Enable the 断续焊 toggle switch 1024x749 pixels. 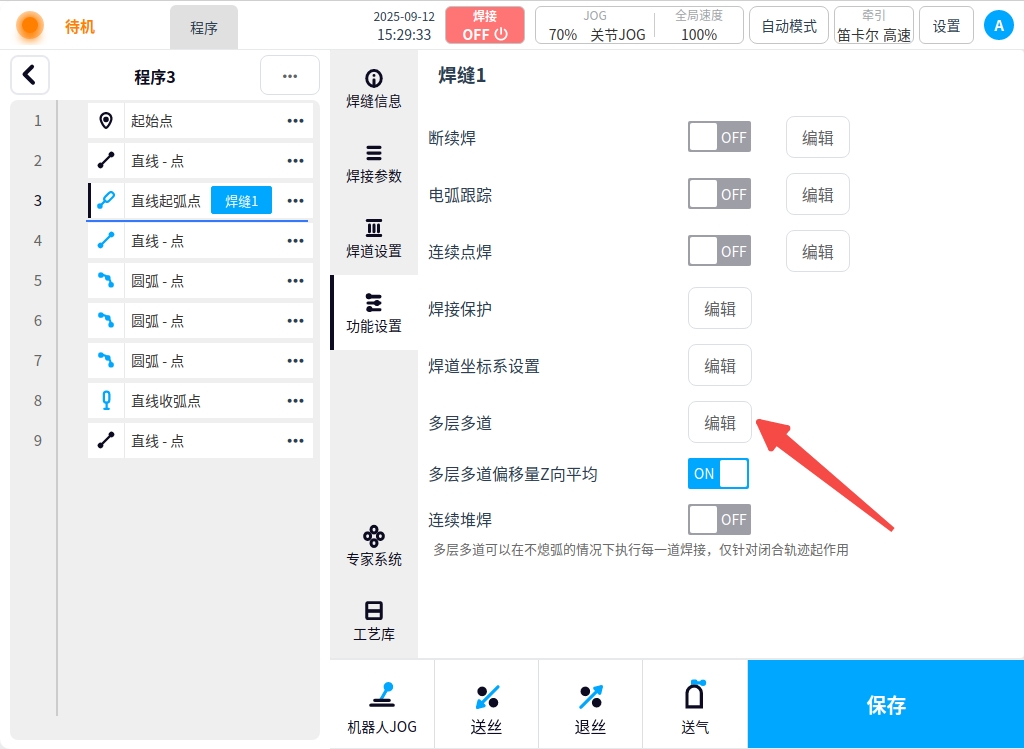pos(719,138)
